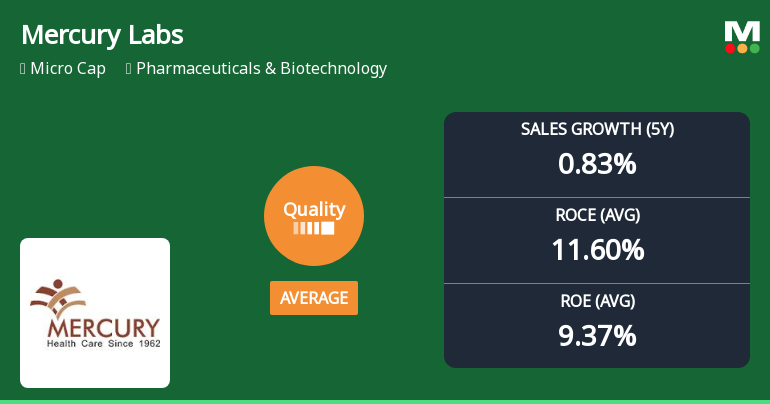
Task: Click the orange Quality circle badge
Action: [314, 216]
